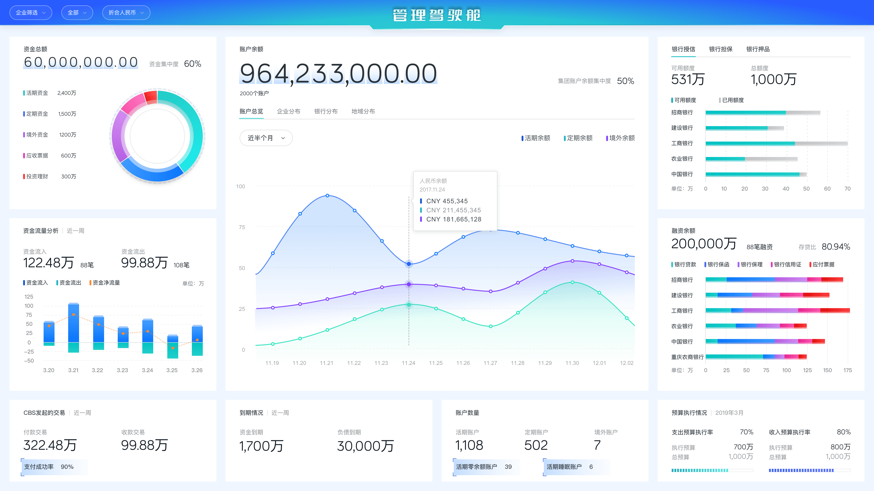874x491 pixels.
Task: Toggle the 活期余额 legend series
Action: [536, 138]
